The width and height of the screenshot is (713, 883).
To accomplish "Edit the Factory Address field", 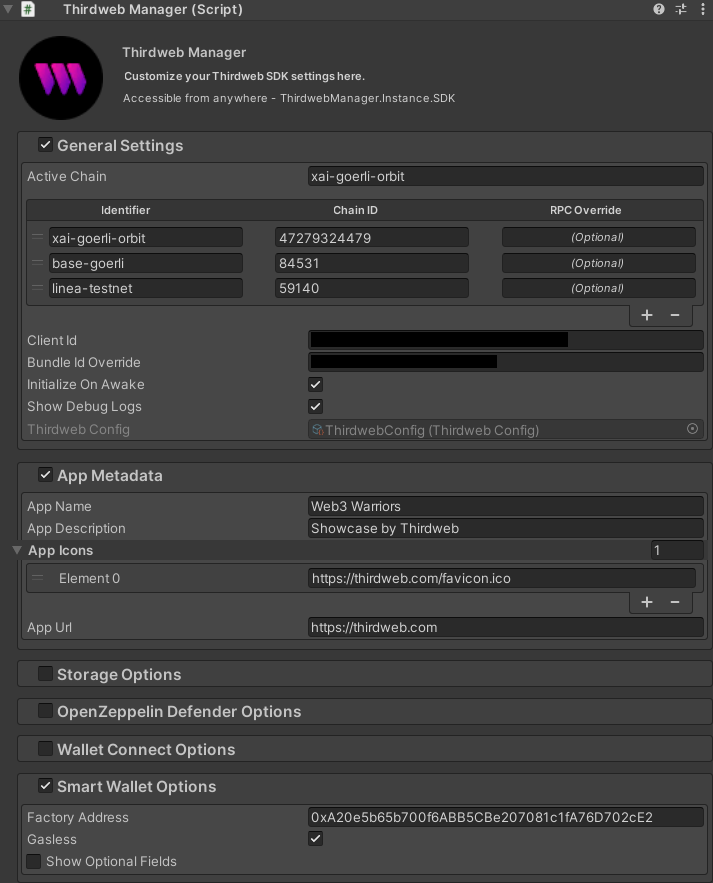I will (506, 817).
